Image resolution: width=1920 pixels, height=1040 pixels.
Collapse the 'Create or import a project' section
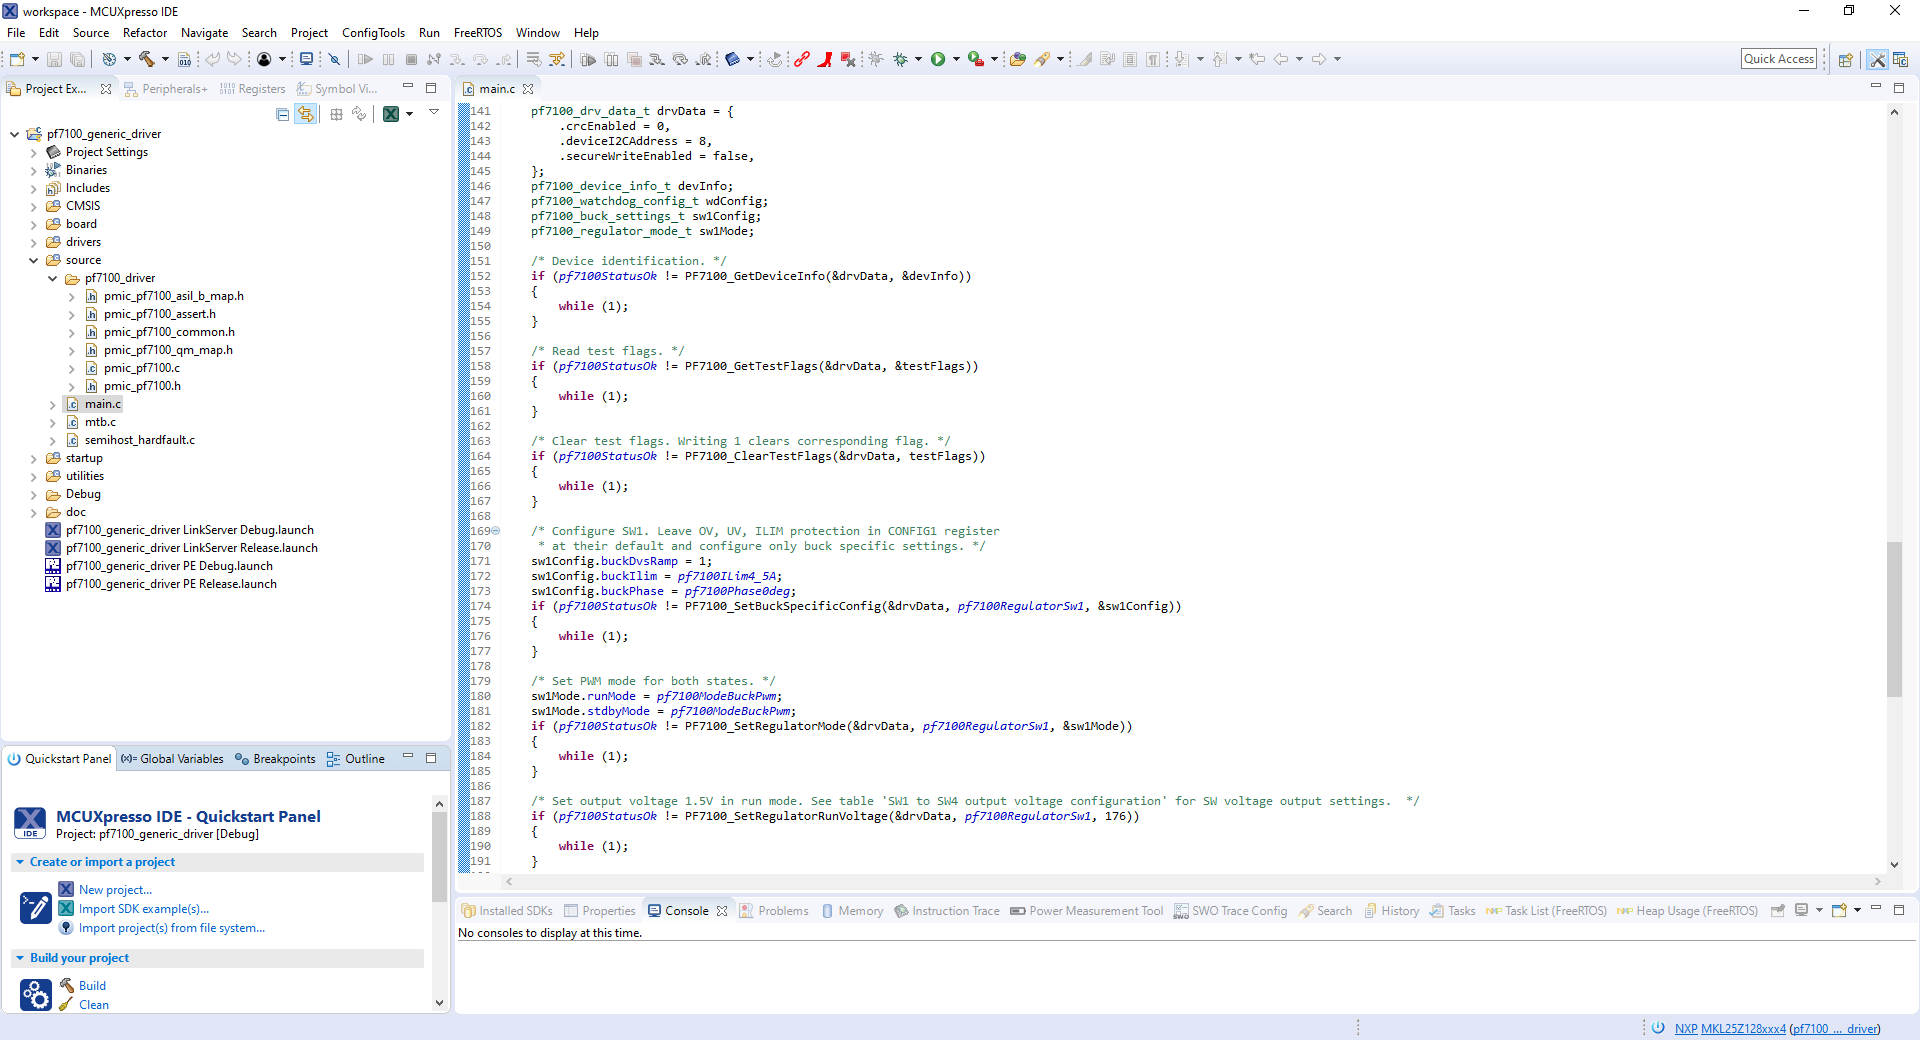tap(20, 862)
